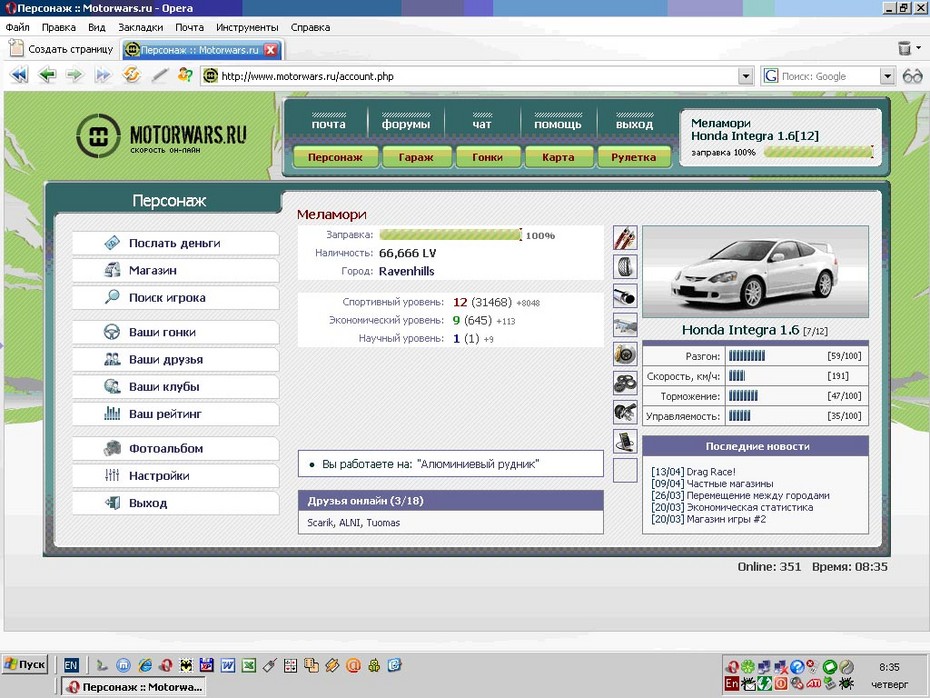Screen dimensions: 930x698
Task: Click the exhaust pipe car part icon
Action: click(x=625, y=296)
